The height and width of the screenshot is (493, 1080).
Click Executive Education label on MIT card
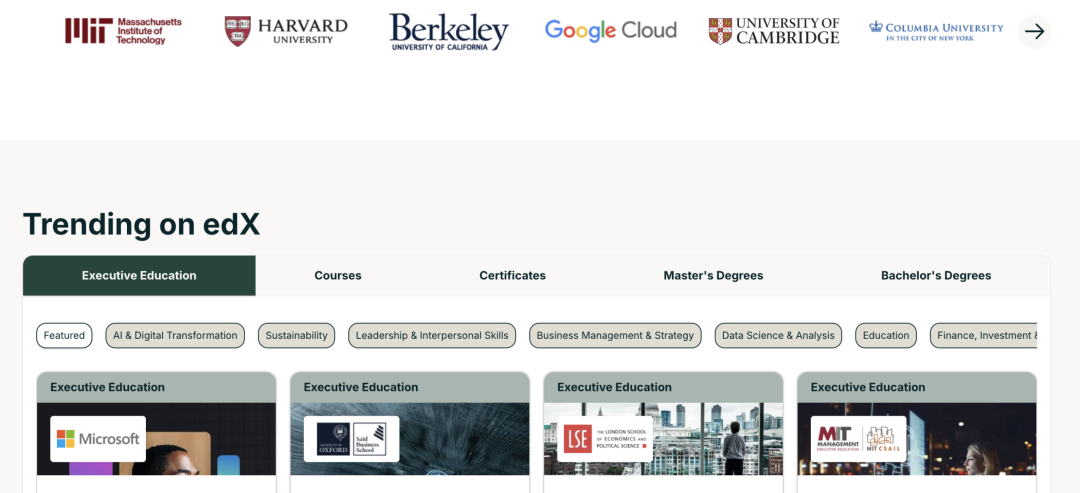point(868,387)
